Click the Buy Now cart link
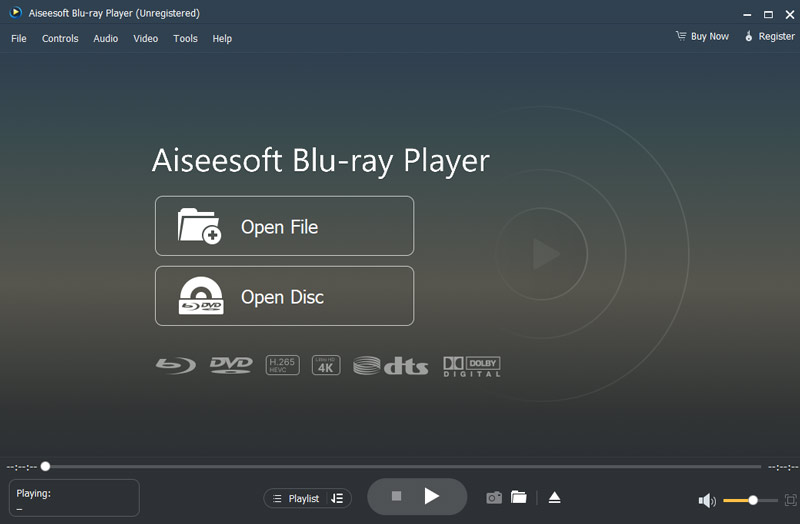Screen dimensions: 800x524 point(702,37)
